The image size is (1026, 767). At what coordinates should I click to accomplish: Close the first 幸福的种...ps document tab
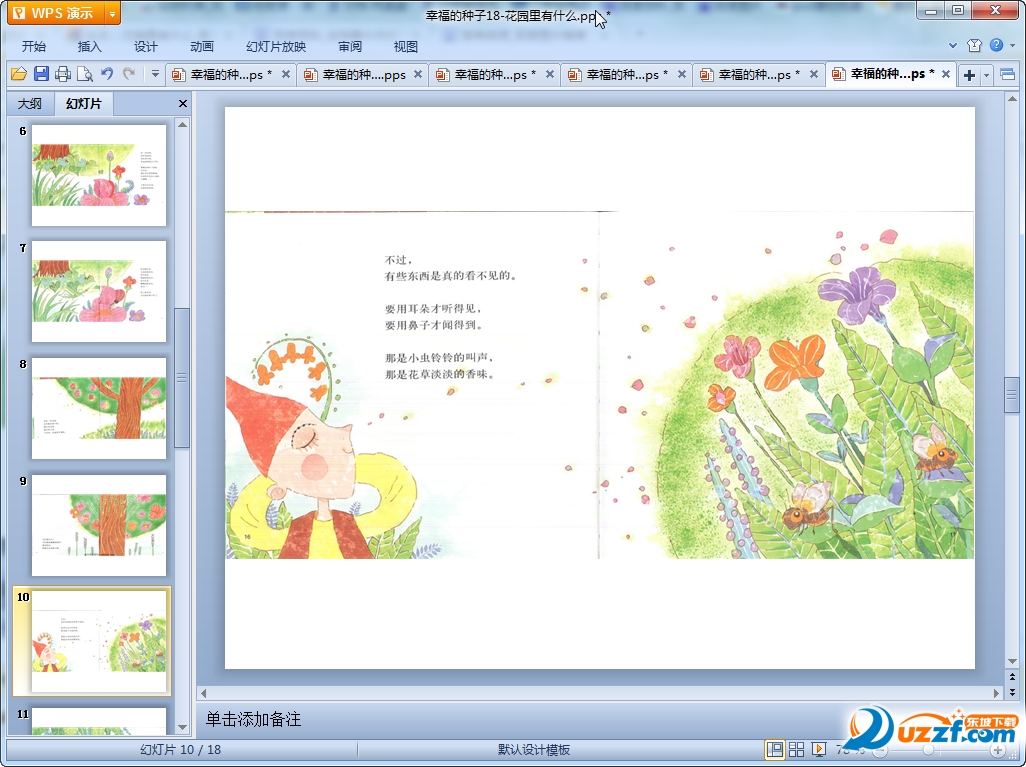pos(286,75)
